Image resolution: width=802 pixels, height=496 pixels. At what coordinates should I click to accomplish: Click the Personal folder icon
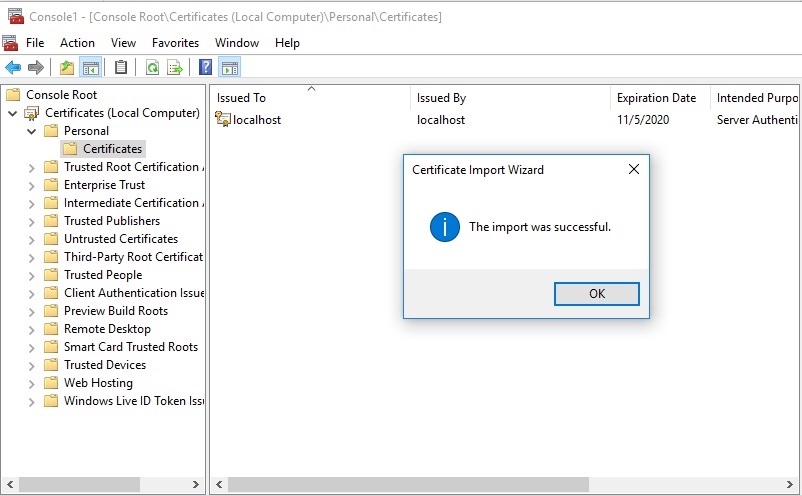tap(51, 131)
